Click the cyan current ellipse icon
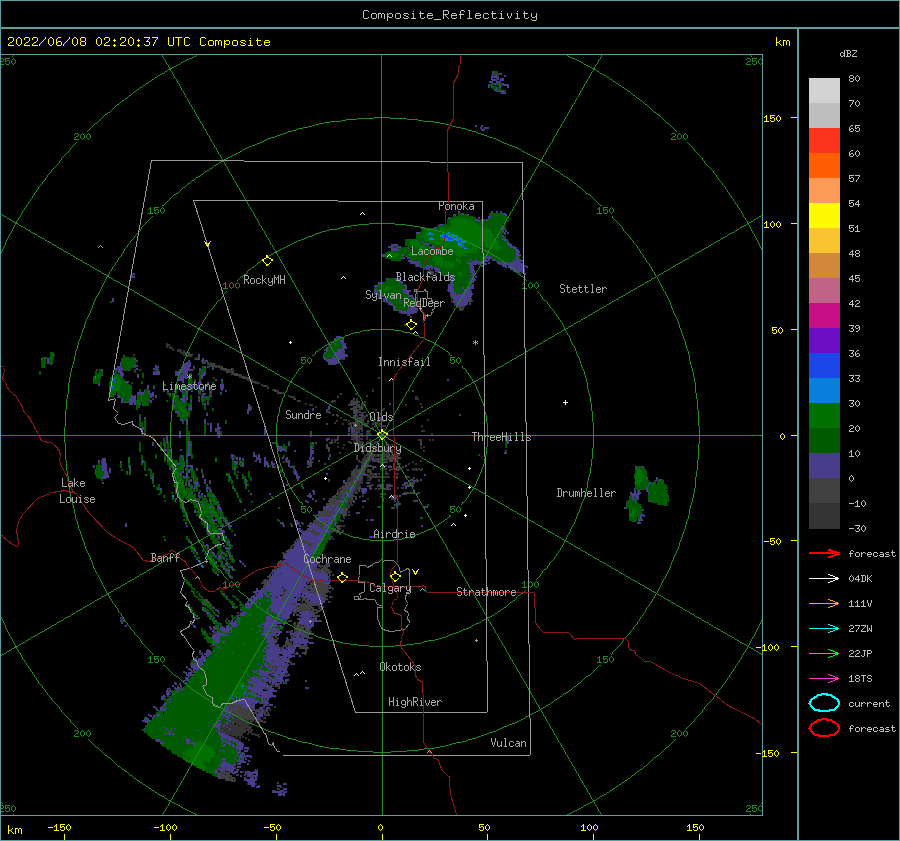Viewport: 900px width, 841px height. pos(824,703)
